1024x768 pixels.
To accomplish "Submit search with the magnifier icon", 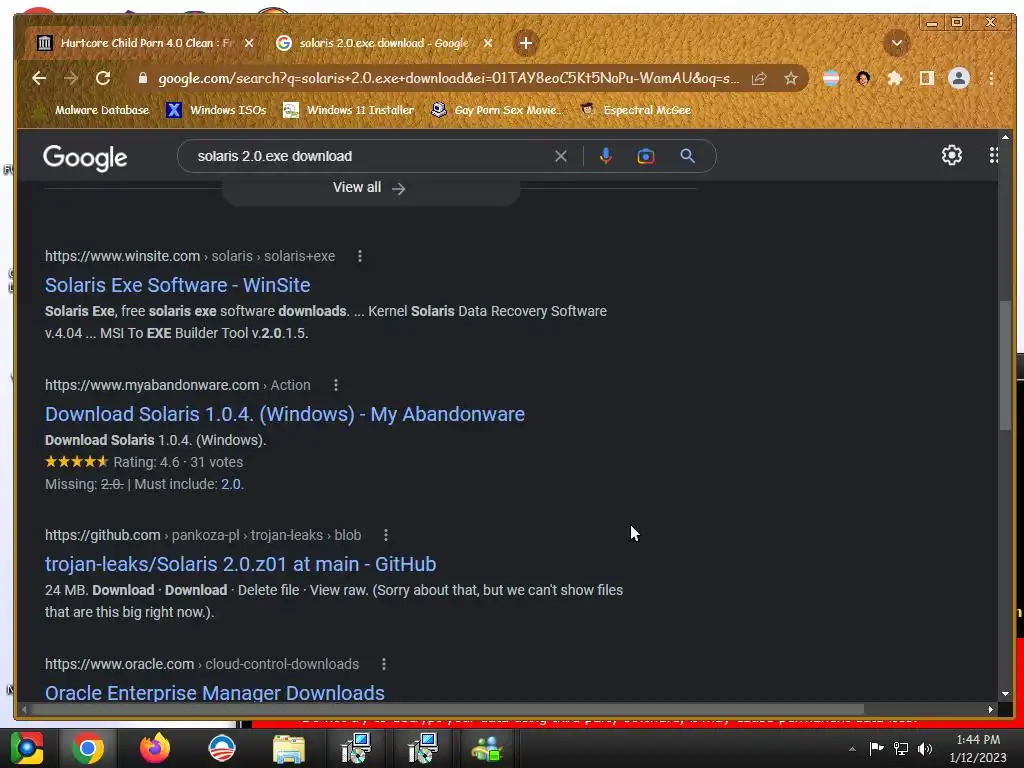I will click(688, 156).
